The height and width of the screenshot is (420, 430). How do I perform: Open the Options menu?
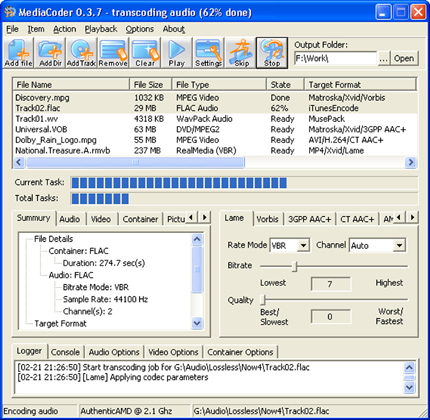140,29
